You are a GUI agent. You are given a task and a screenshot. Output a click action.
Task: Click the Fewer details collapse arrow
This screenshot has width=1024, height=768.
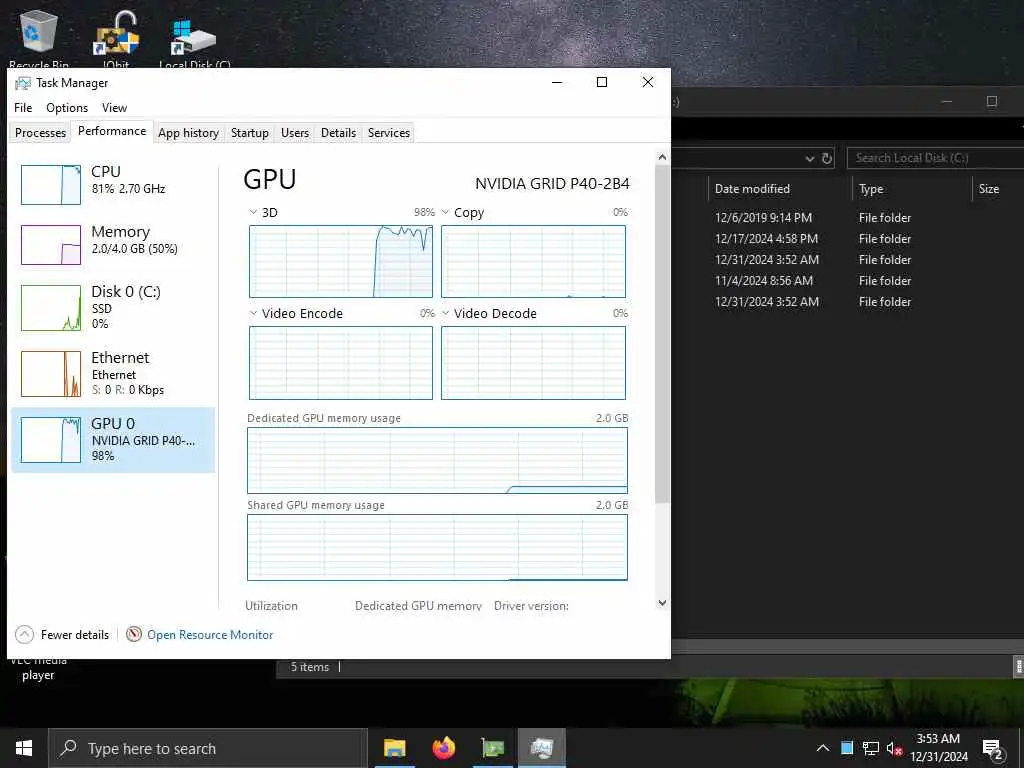(24, 635)
